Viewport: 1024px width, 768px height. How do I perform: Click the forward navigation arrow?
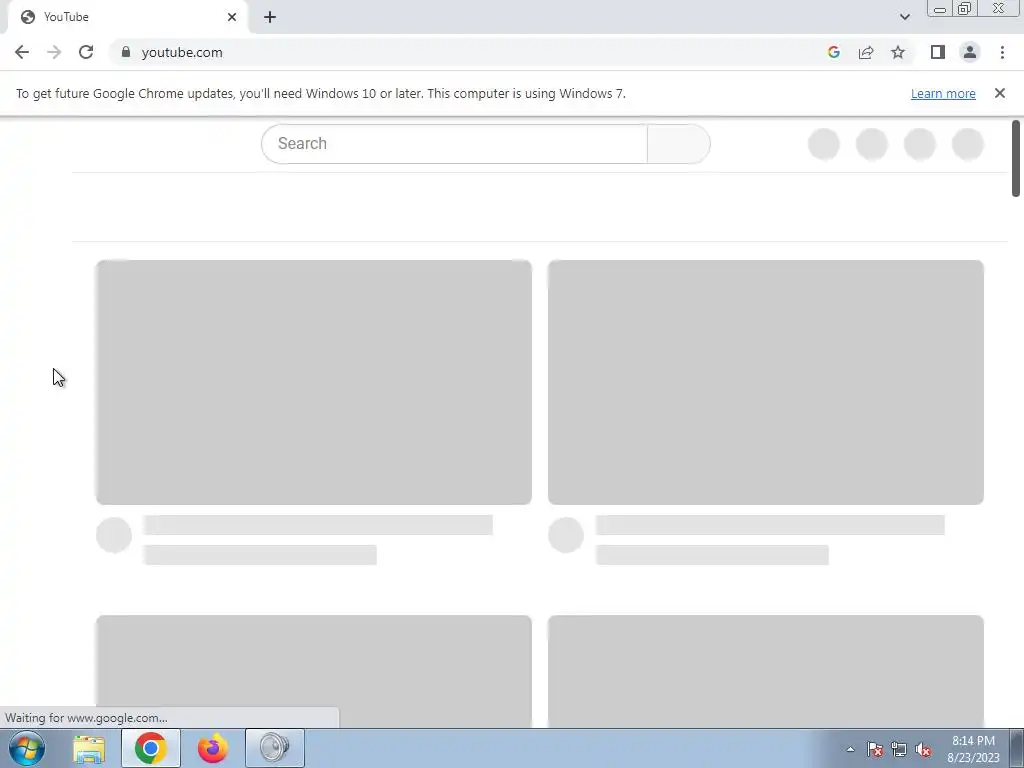click(x=54, y=52)
